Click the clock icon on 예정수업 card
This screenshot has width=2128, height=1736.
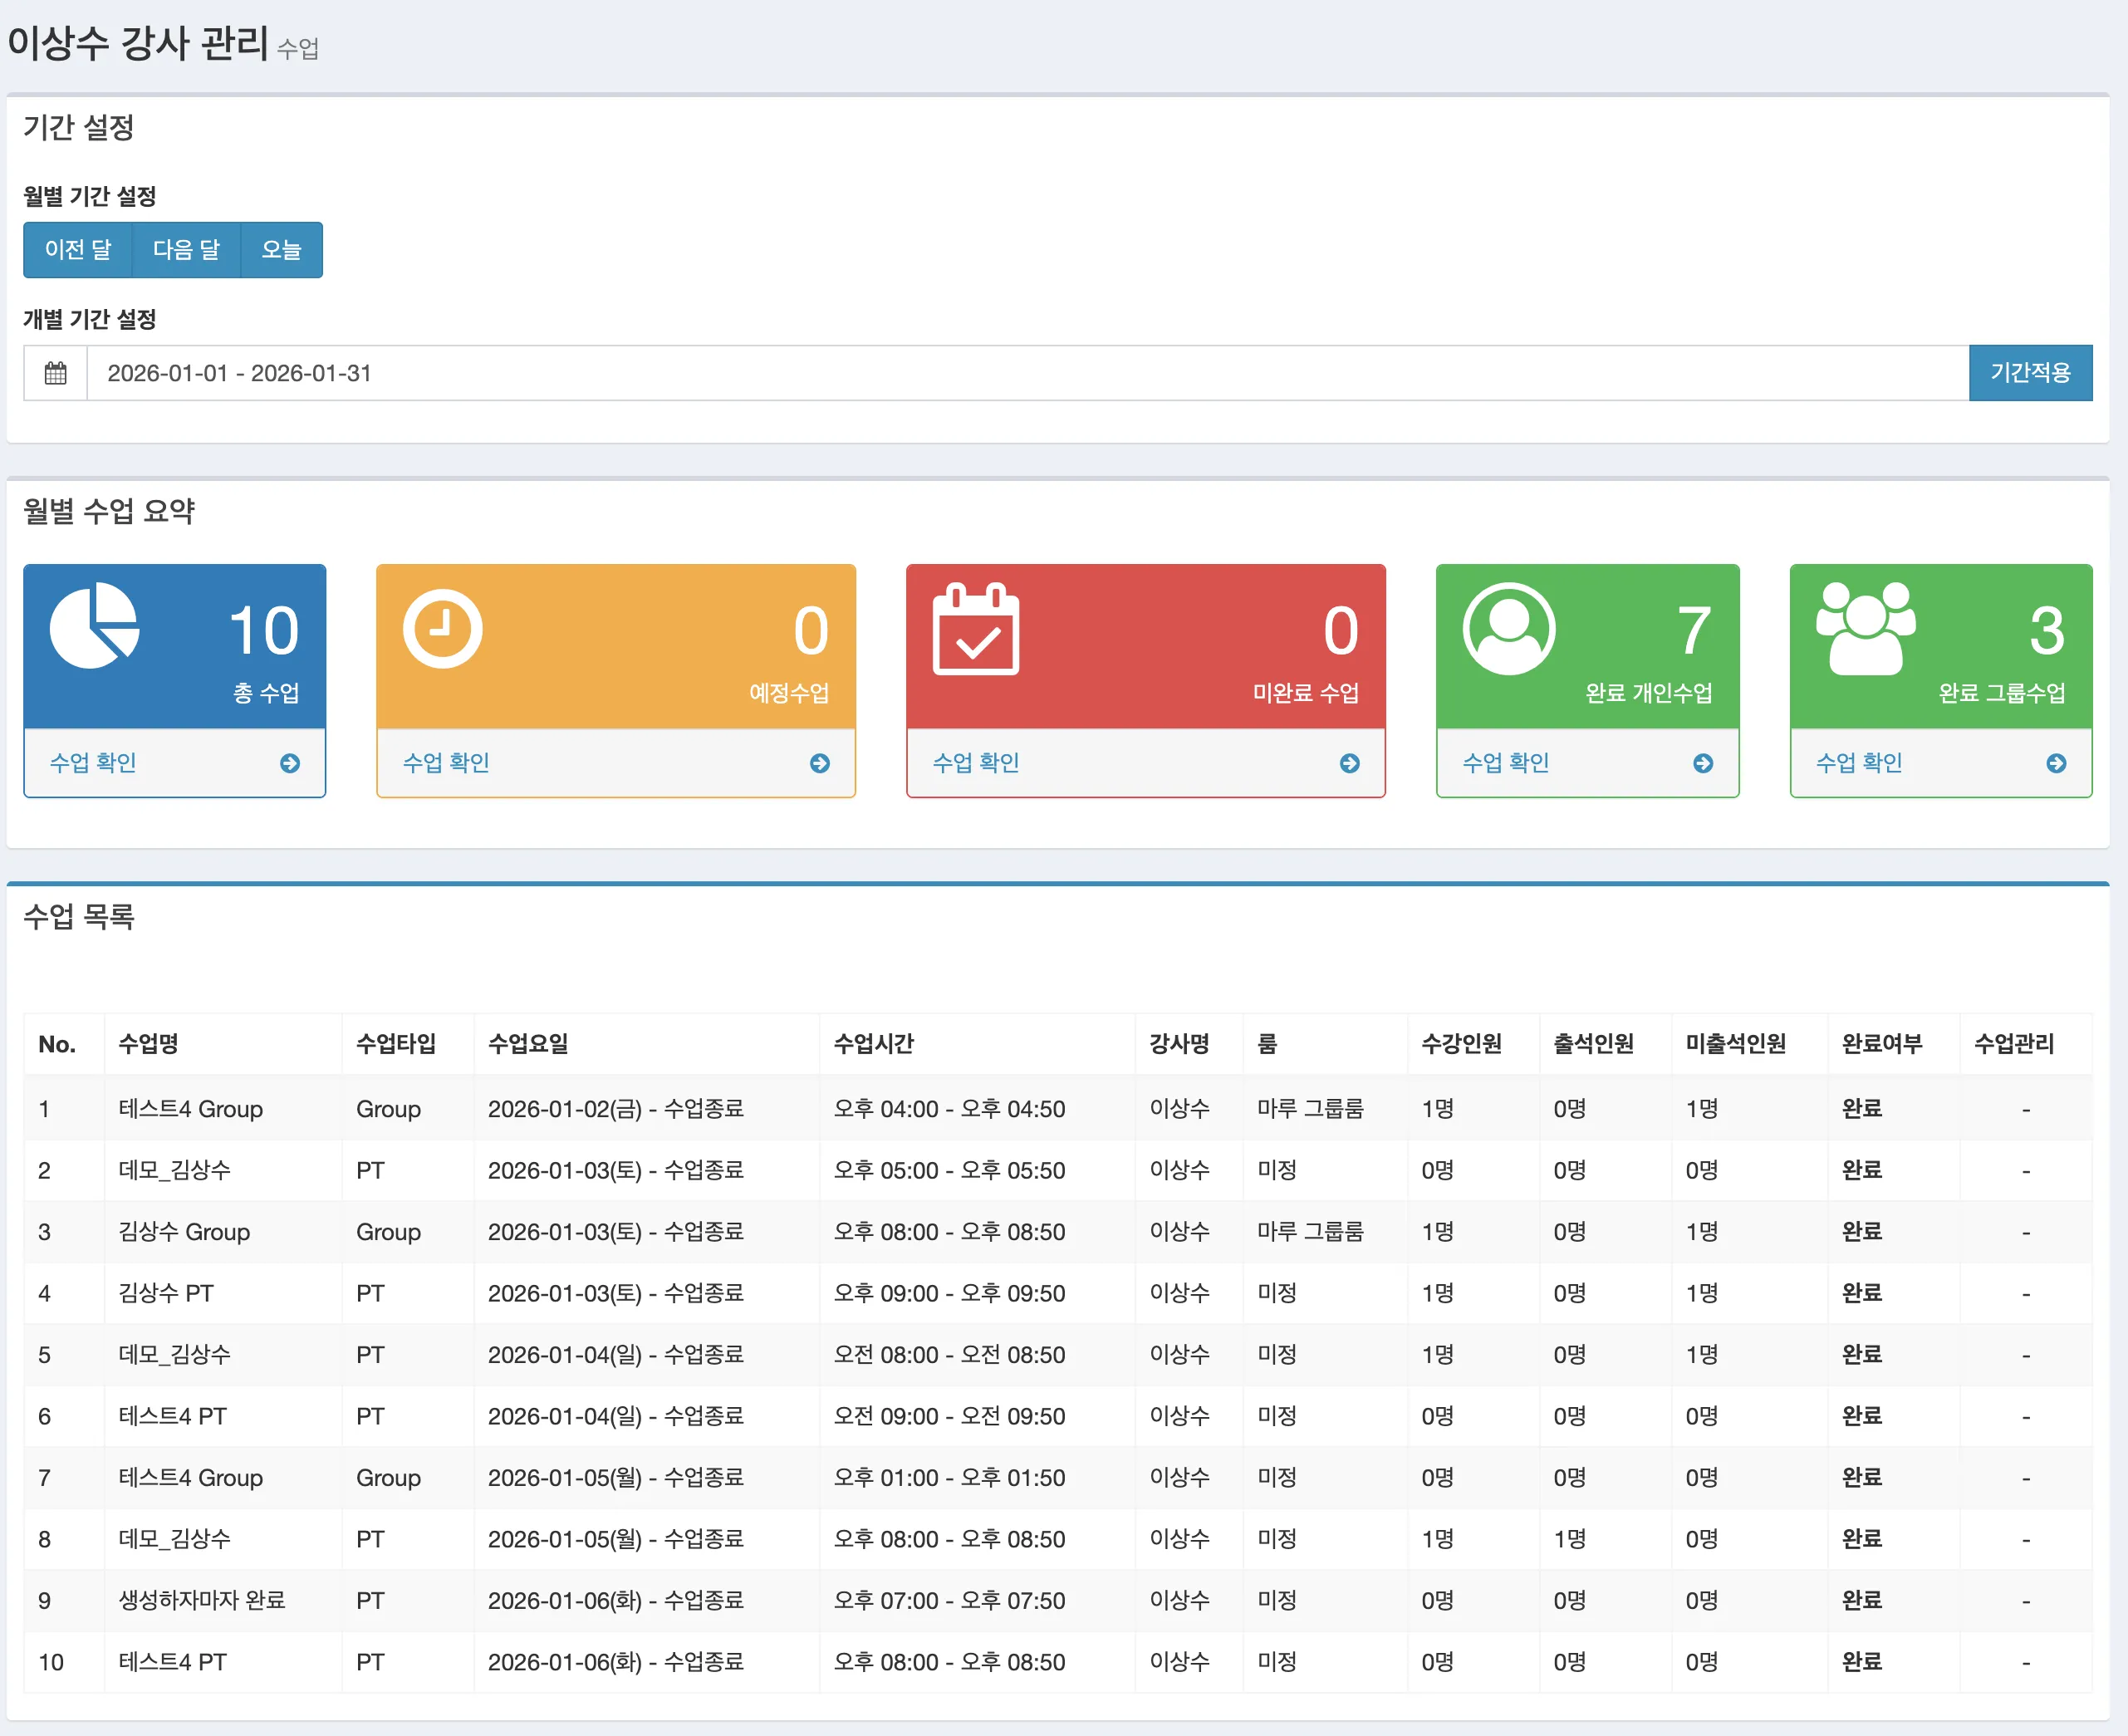pyautogui.click(x=442, y=629)
